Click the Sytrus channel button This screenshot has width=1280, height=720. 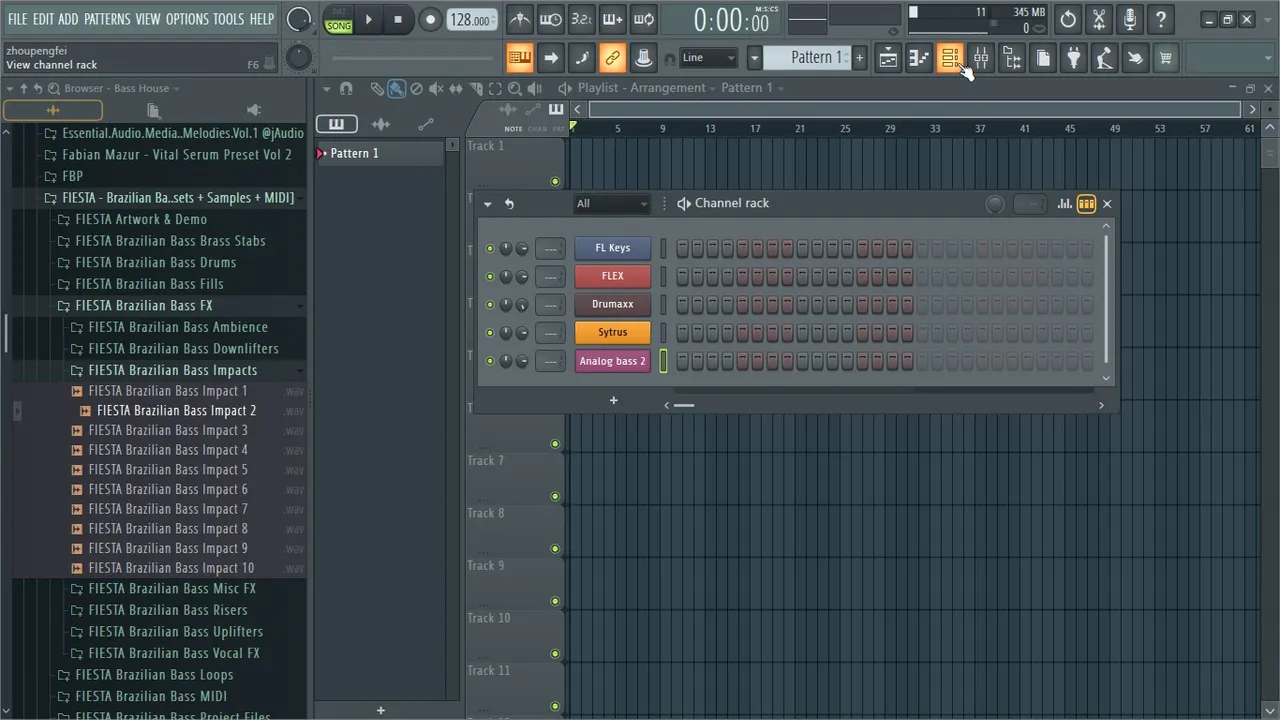613,333
